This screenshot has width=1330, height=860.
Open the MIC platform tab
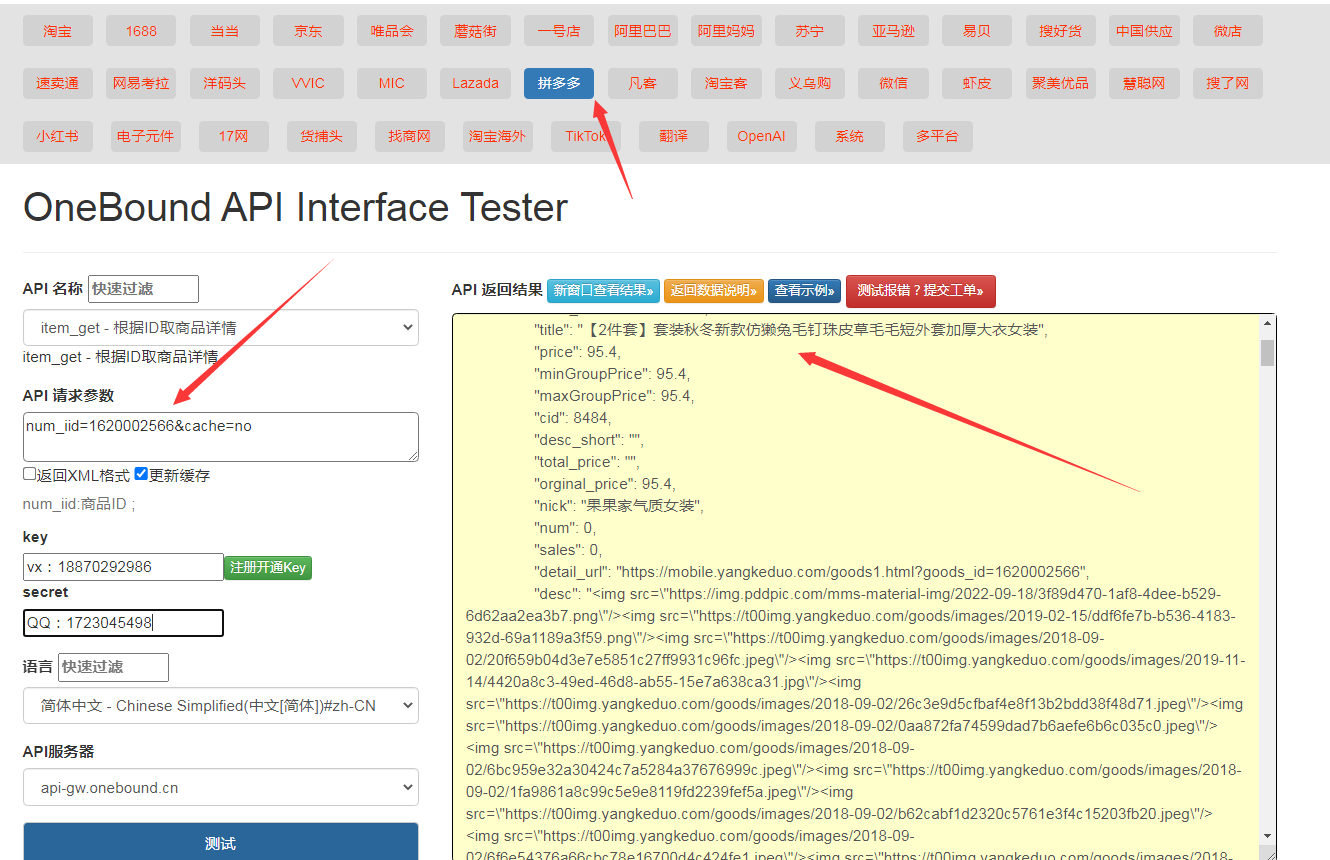(391, 83)
